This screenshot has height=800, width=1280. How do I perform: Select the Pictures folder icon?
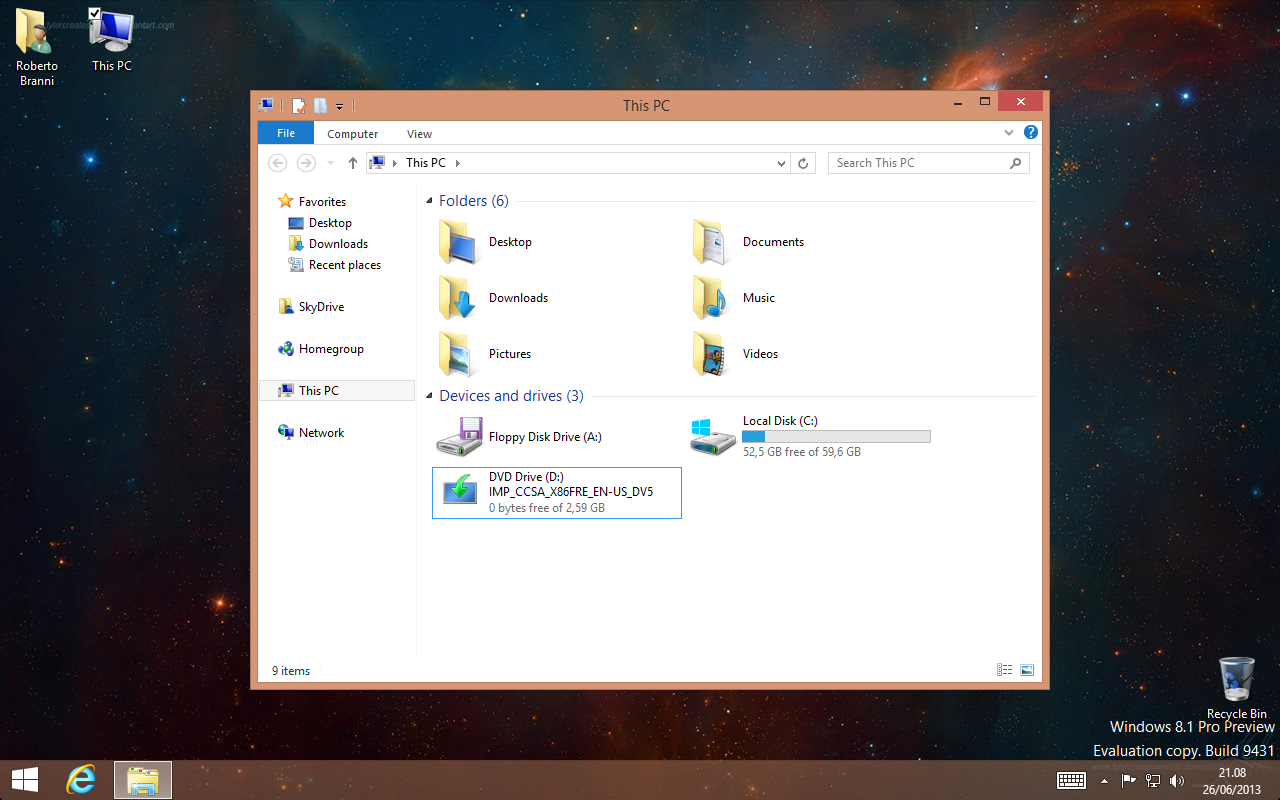(x=458, y=354)
